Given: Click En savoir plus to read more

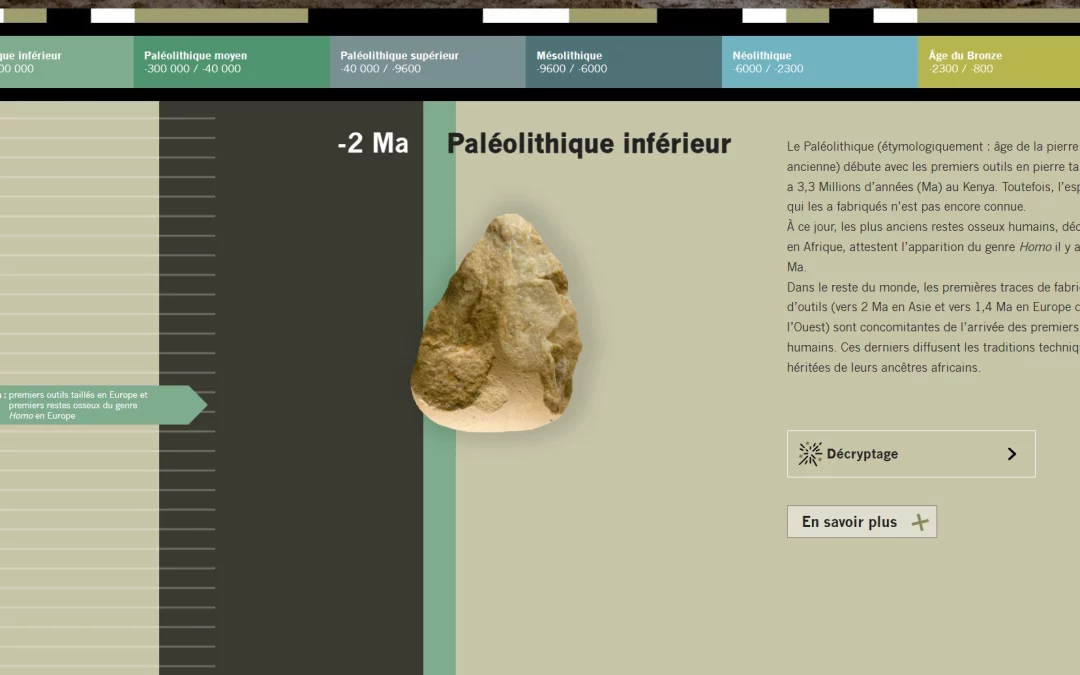Looking at the screenshot, I should tap(862, 521).
